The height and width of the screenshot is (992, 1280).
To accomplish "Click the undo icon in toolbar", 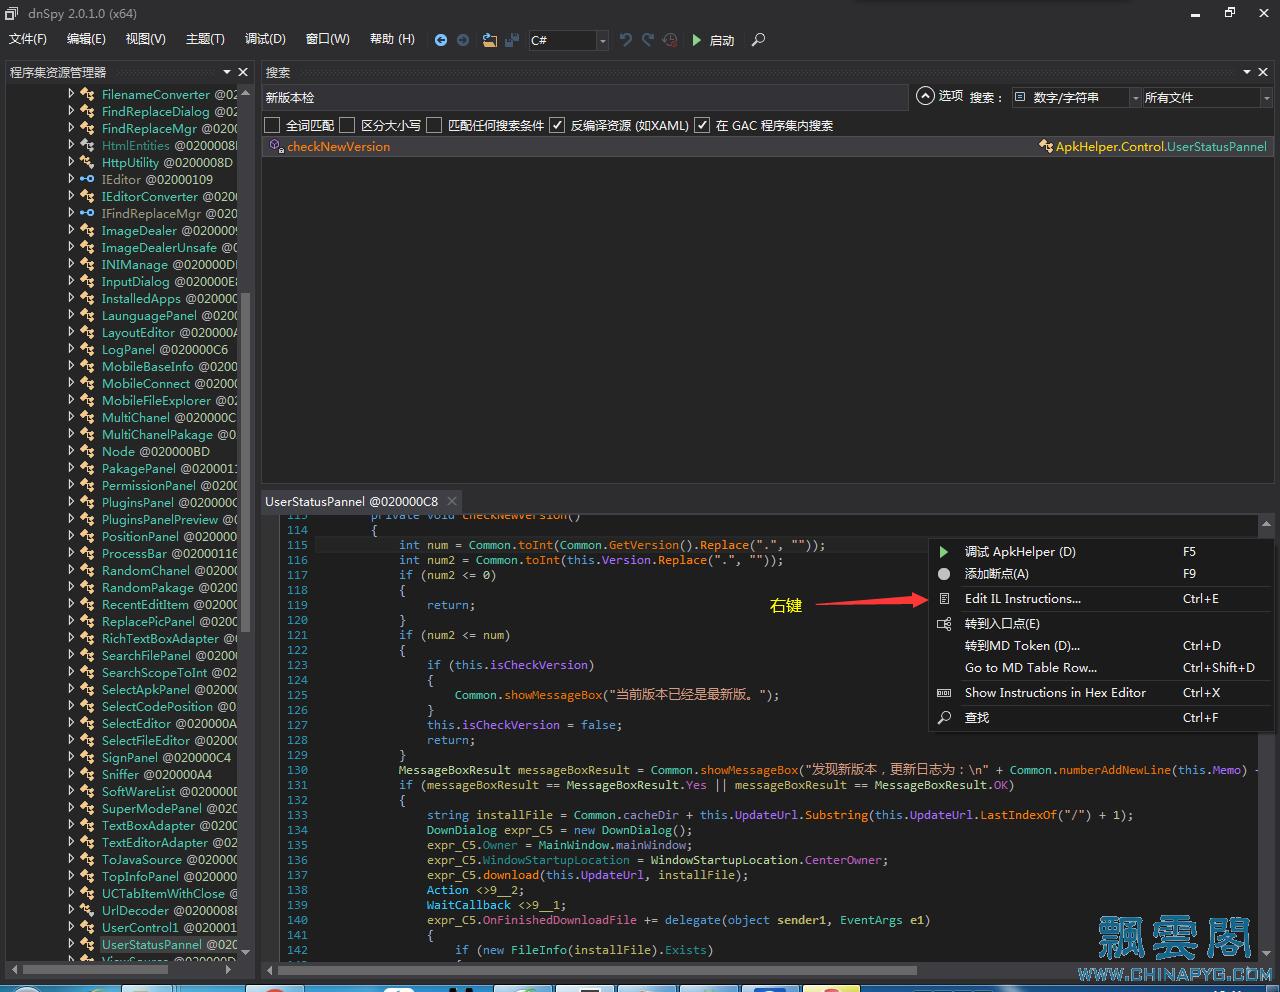I will (x=626, y=40).
